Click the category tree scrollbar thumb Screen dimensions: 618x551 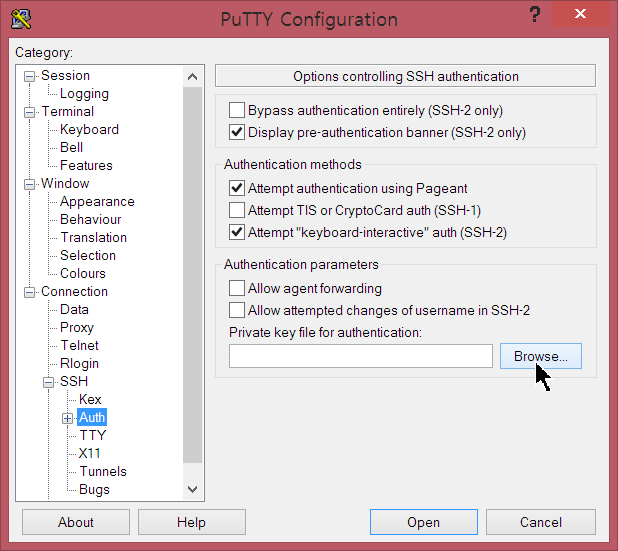(192, 275)
